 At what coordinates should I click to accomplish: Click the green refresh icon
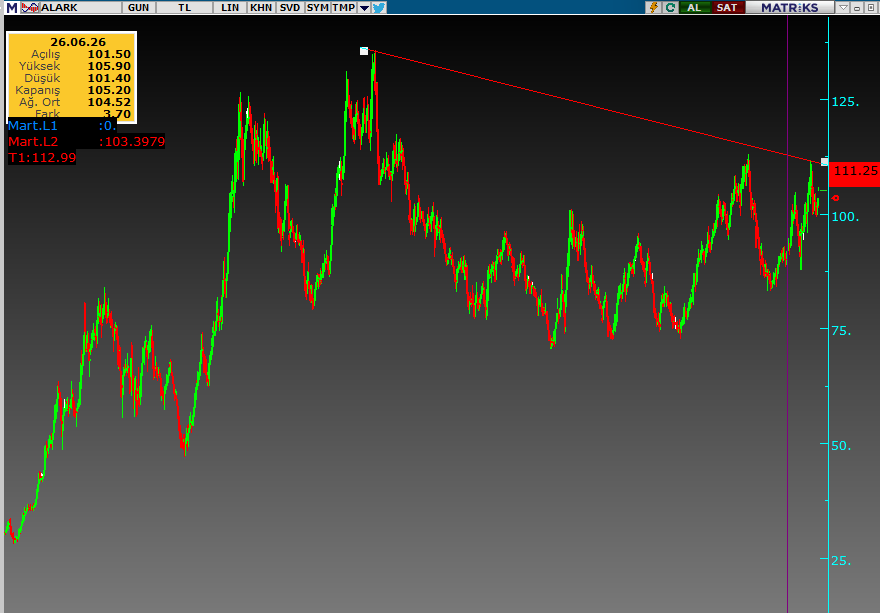(670, 7)
